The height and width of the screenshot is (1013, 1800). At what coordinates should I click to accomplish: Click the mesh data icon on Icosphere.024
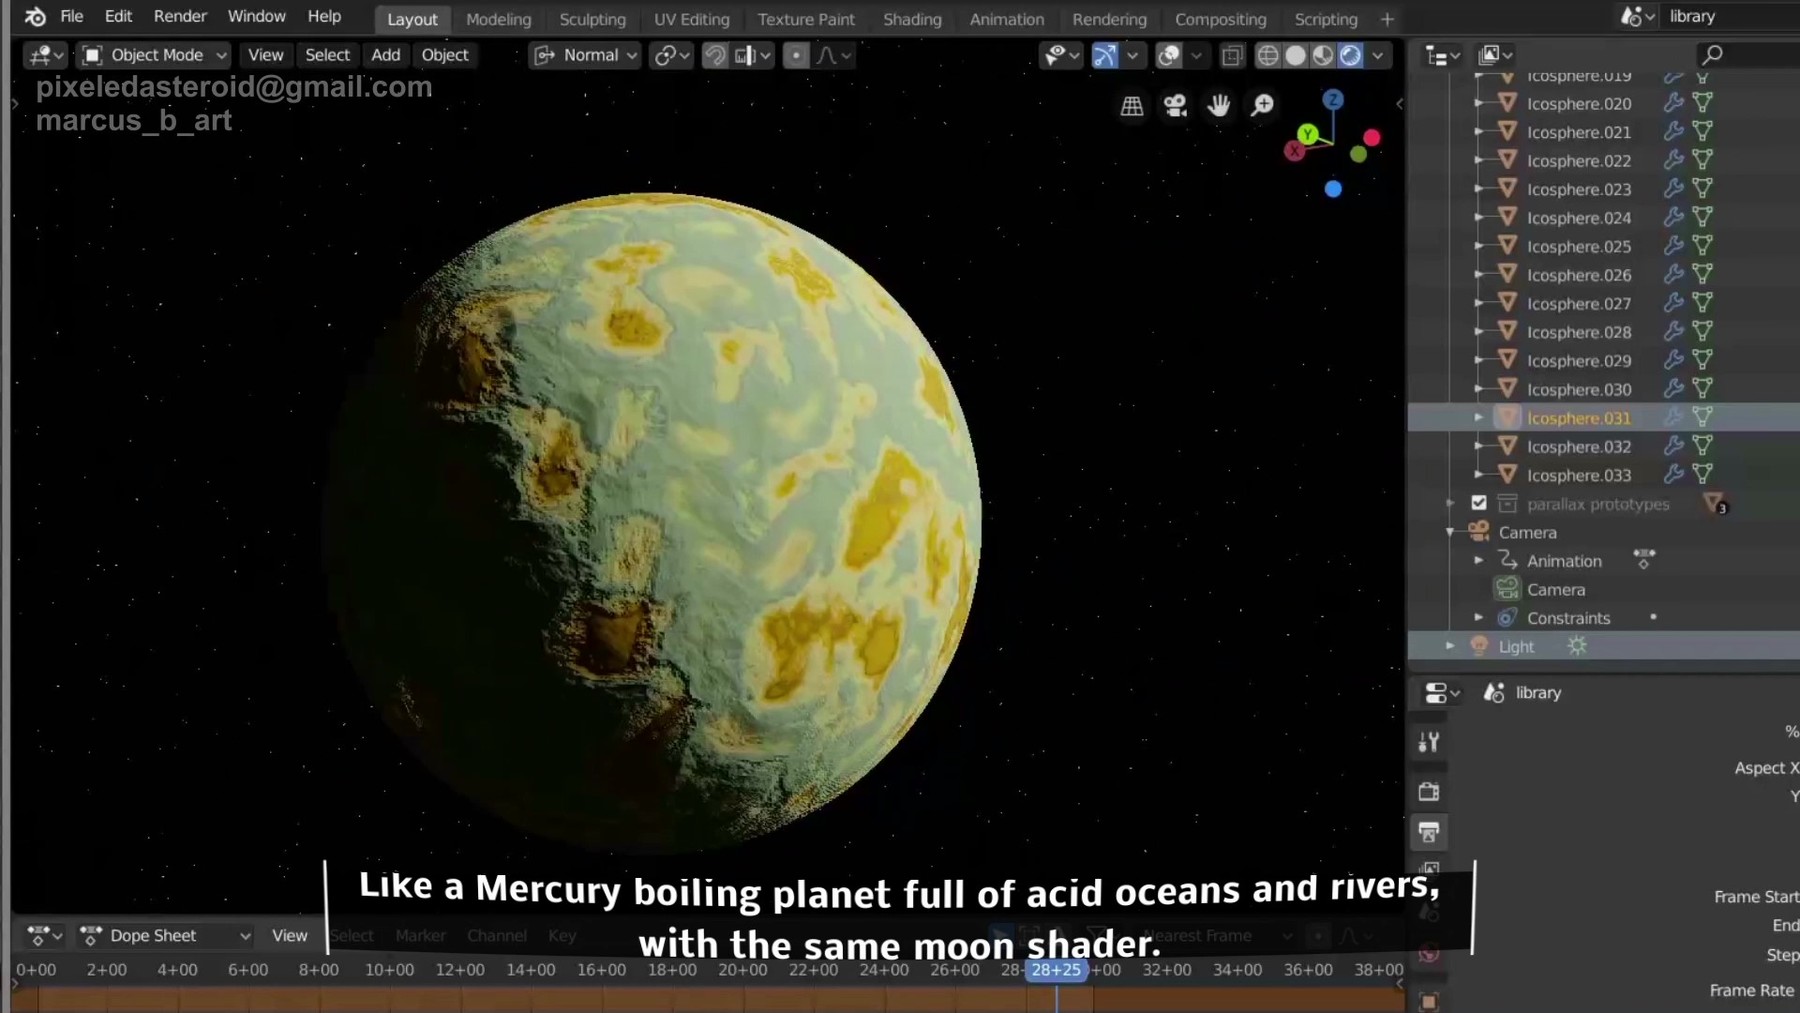1703,217
